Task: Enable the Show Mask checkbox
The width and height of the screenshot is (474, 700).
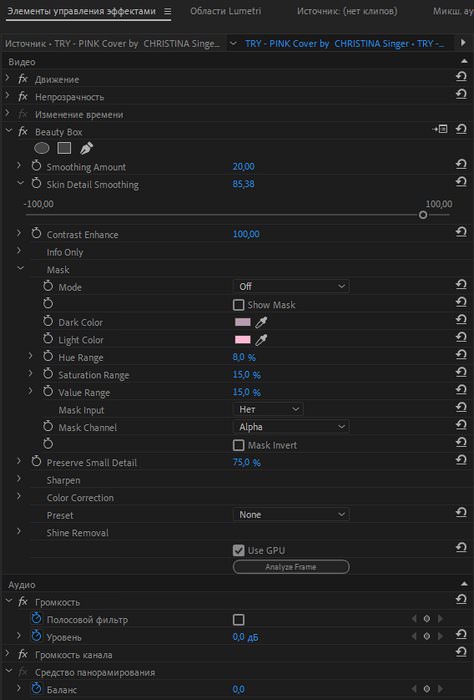Action: (239, 305)
